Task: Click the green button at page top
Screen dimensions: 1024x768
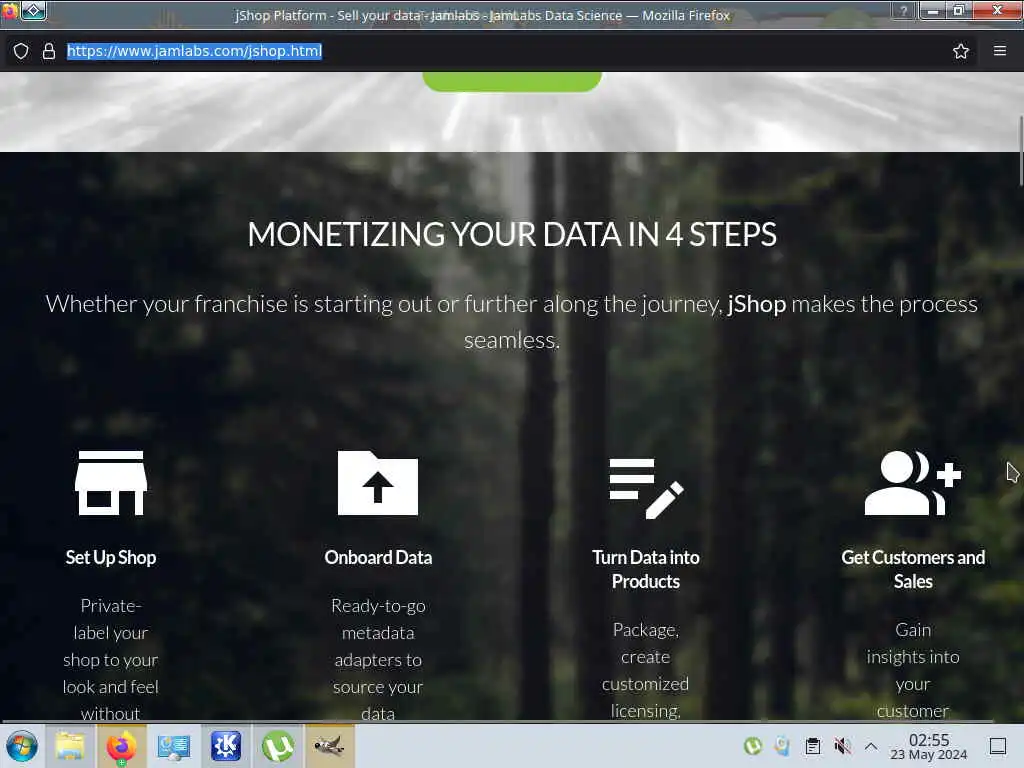Action: point(512,82)
